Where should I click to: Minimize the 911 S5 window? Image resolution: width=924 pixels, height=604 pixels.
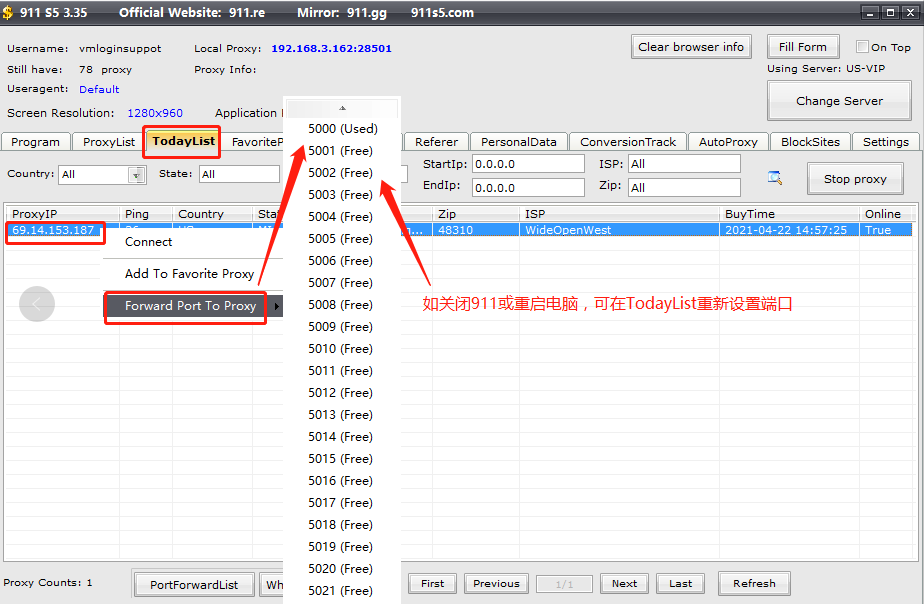point(870,13)
